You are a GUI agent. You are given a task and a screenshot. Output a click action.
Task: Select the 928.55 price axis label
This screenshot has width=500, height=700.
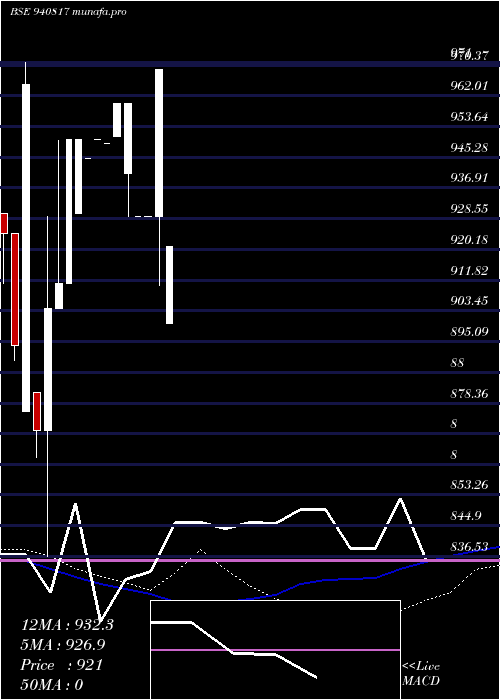click(x=469, y=209)
